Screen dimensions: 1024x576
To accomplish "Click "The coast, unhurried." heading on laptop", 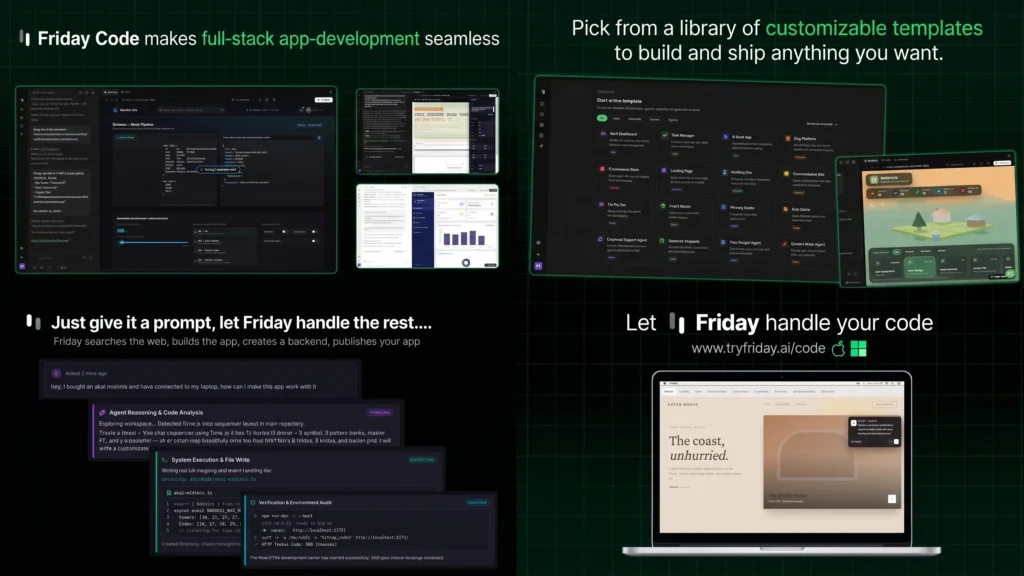I will [x=698, y=448].
